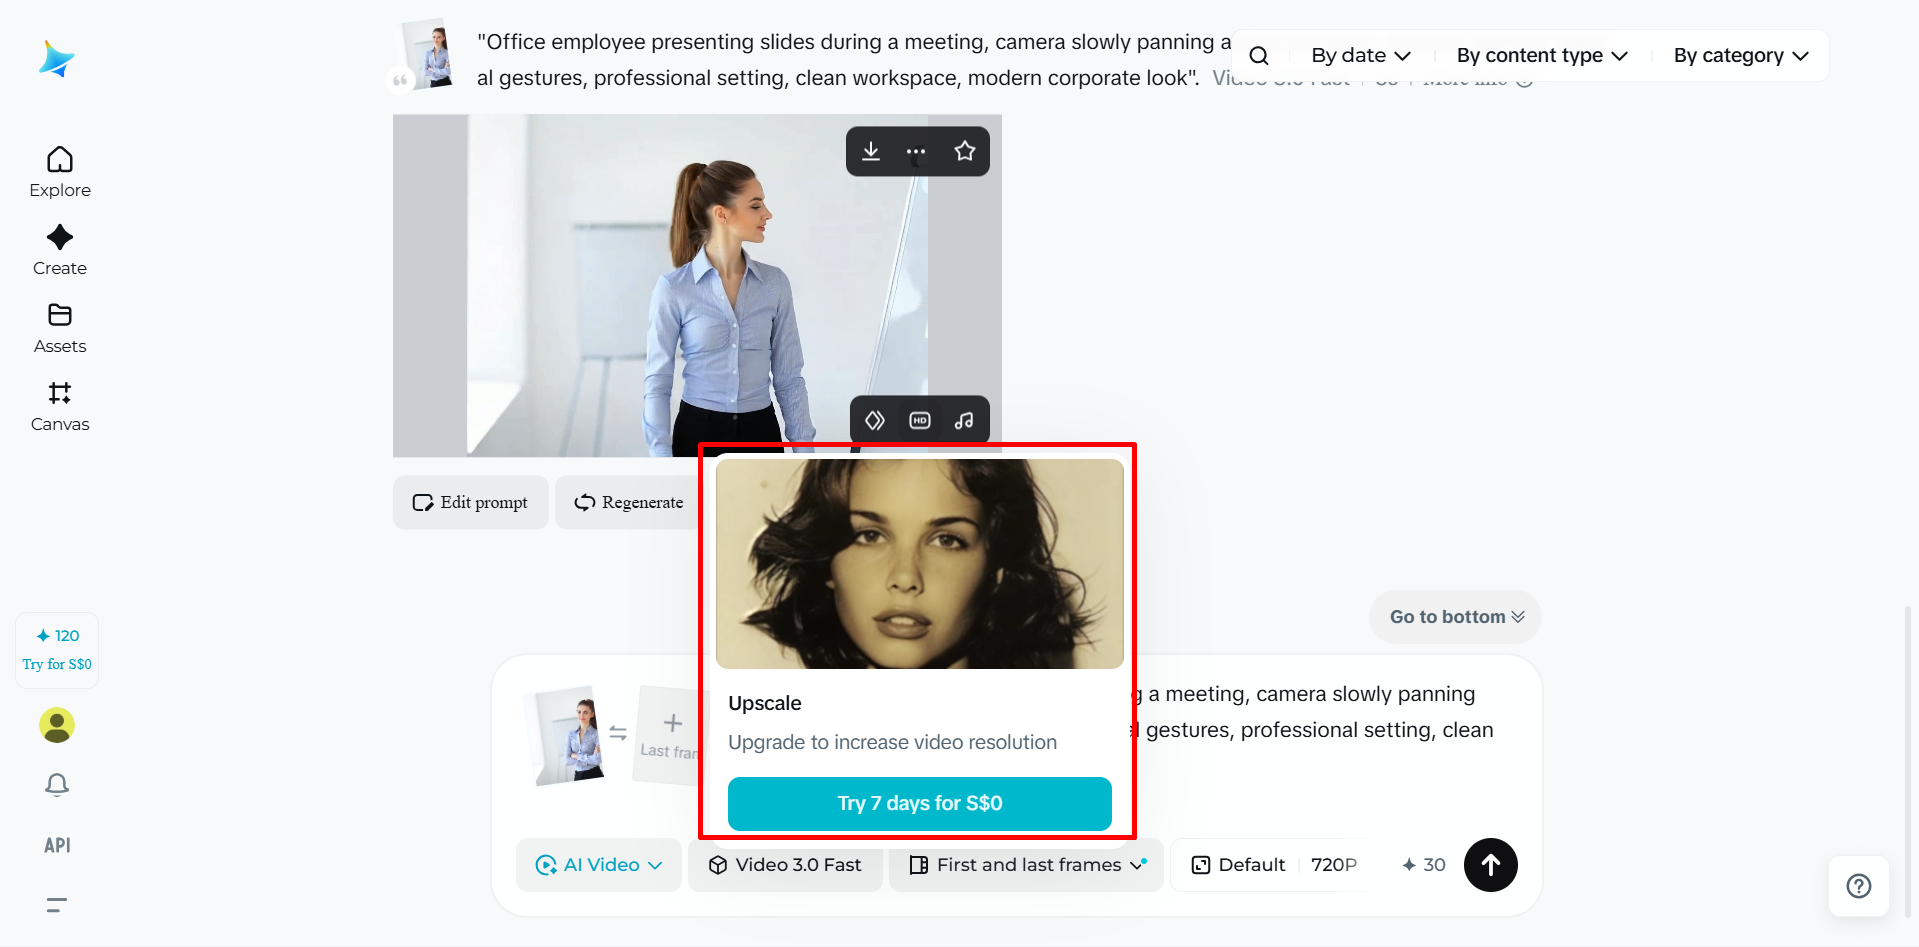Open the AI Video mode dropdown
Image resolution: width=1919 pixels, height=947 pixels.
599,865
